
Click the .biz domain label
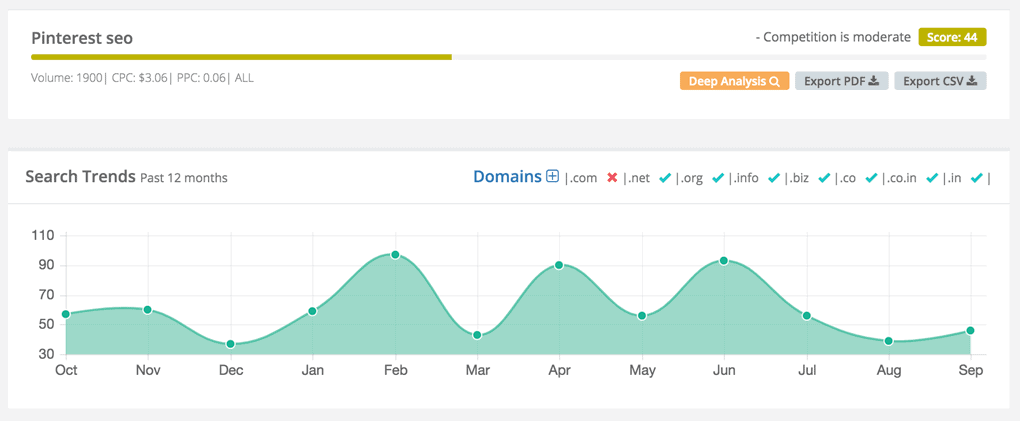click(799, 178)
